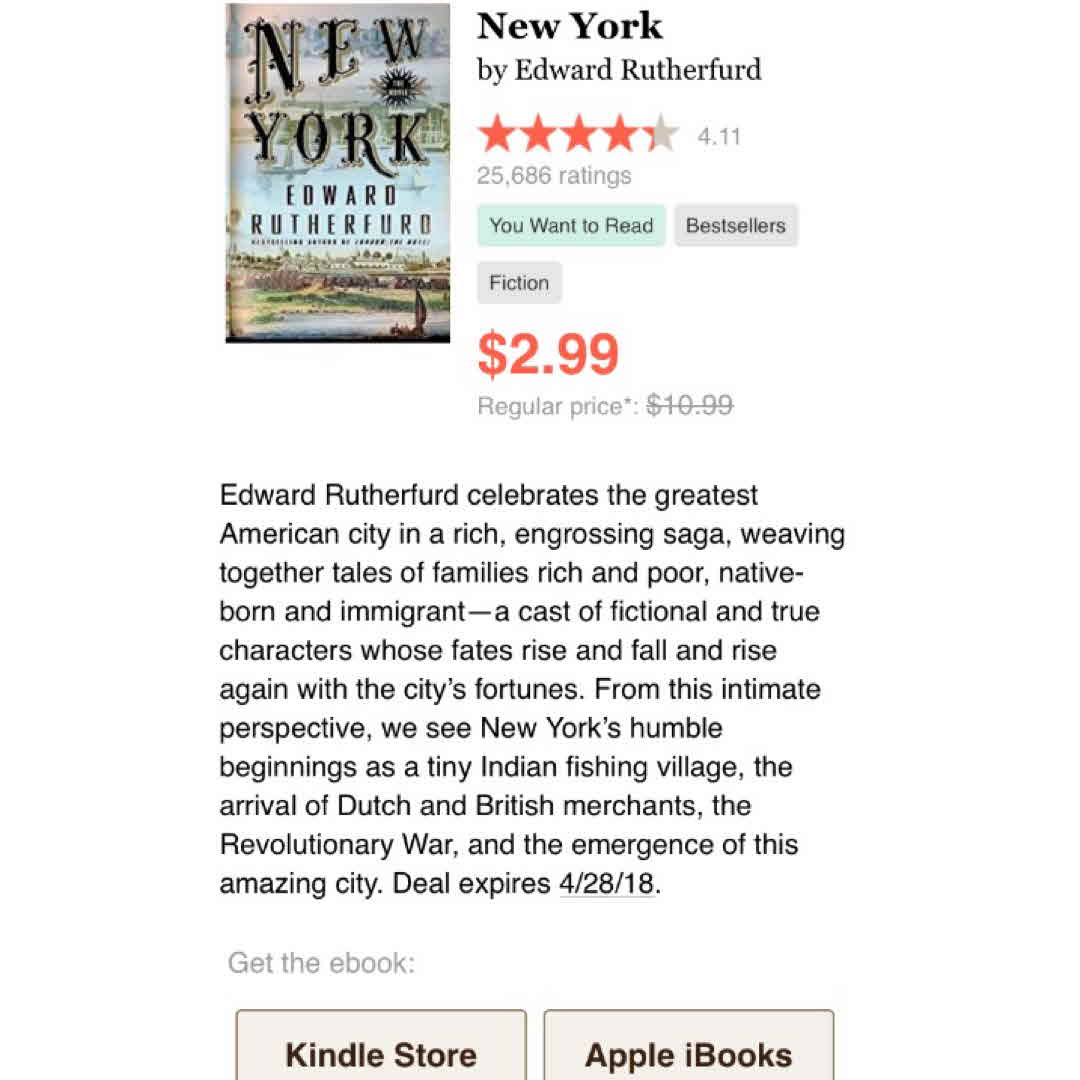Screen dimensions: 1080x1080
Task: Click the struck-through $10.99 regular price
Action: (x=690, y=405)
